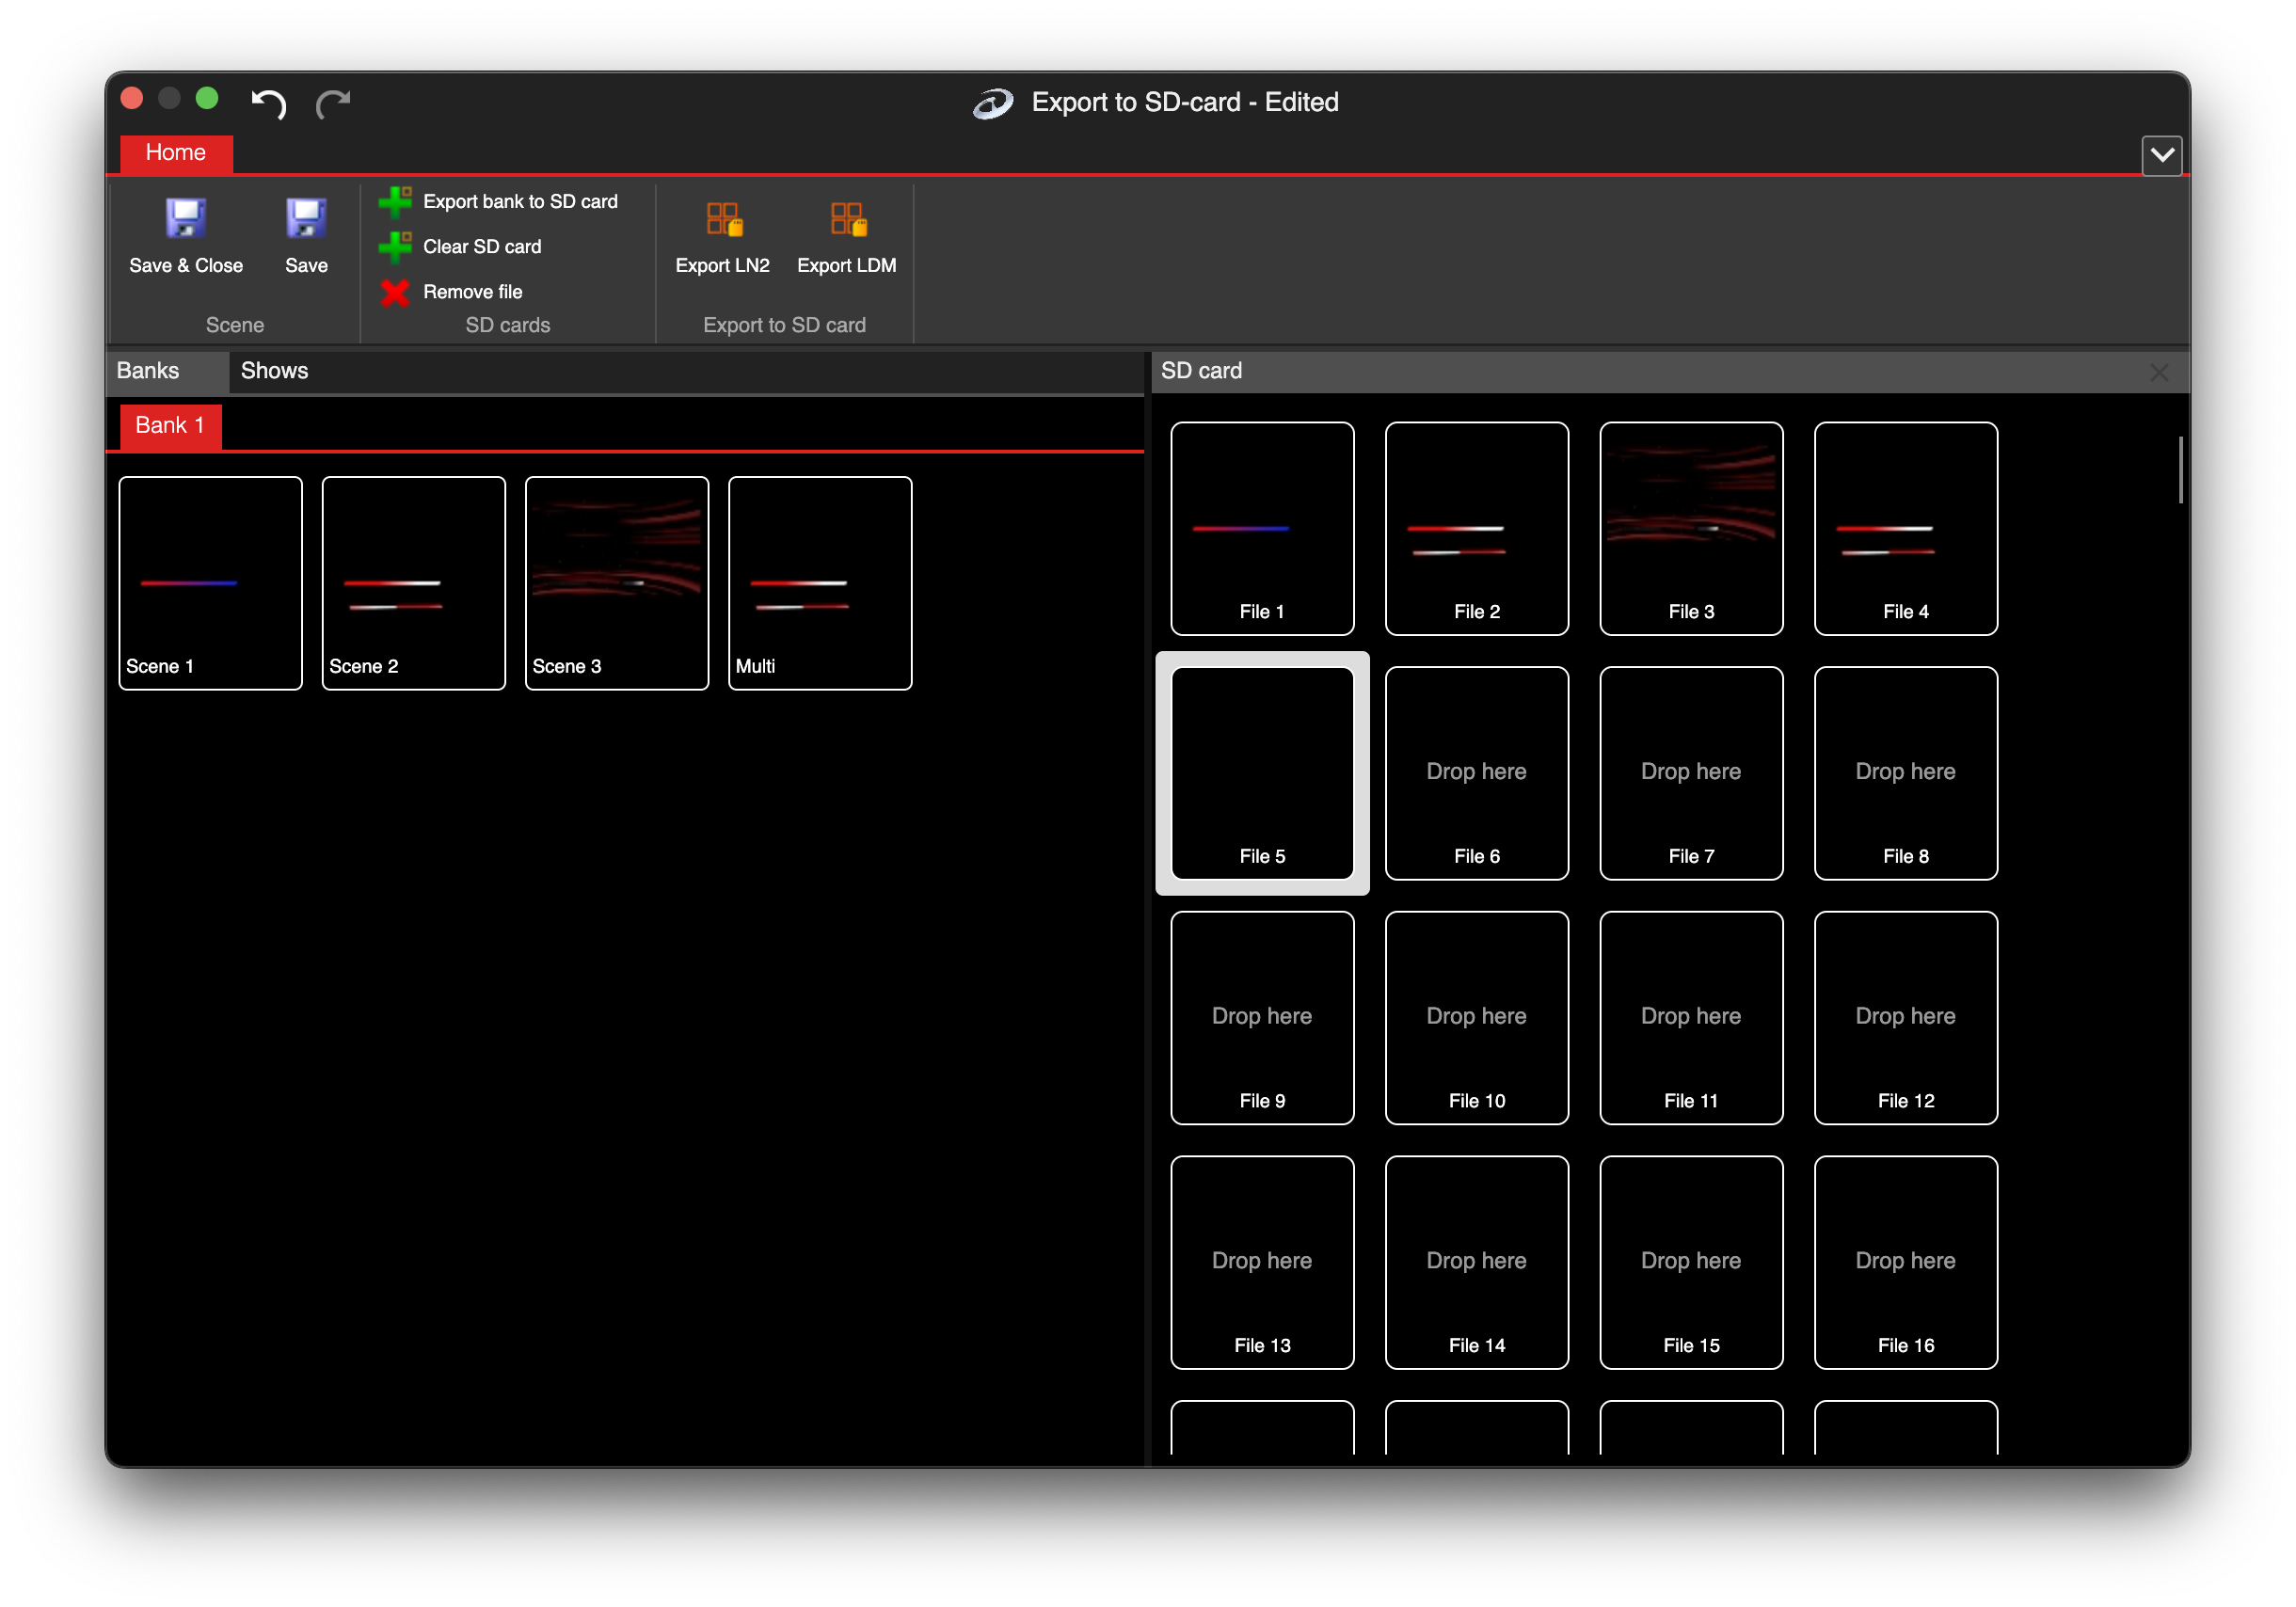Select the empty File 16 slot

click(x=1906, y=1263)
